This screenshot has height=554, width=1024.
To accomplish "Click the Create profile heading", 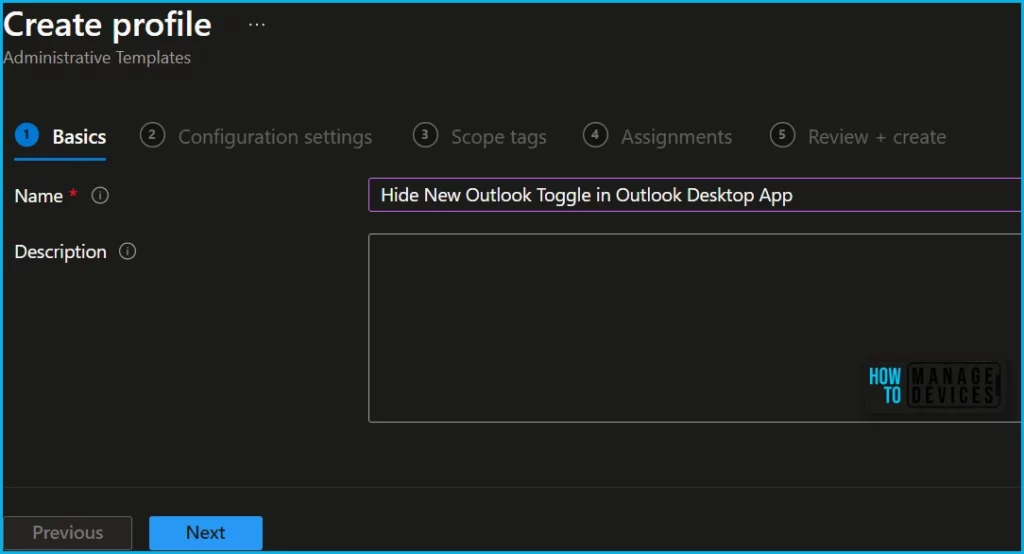I will 108,25.
